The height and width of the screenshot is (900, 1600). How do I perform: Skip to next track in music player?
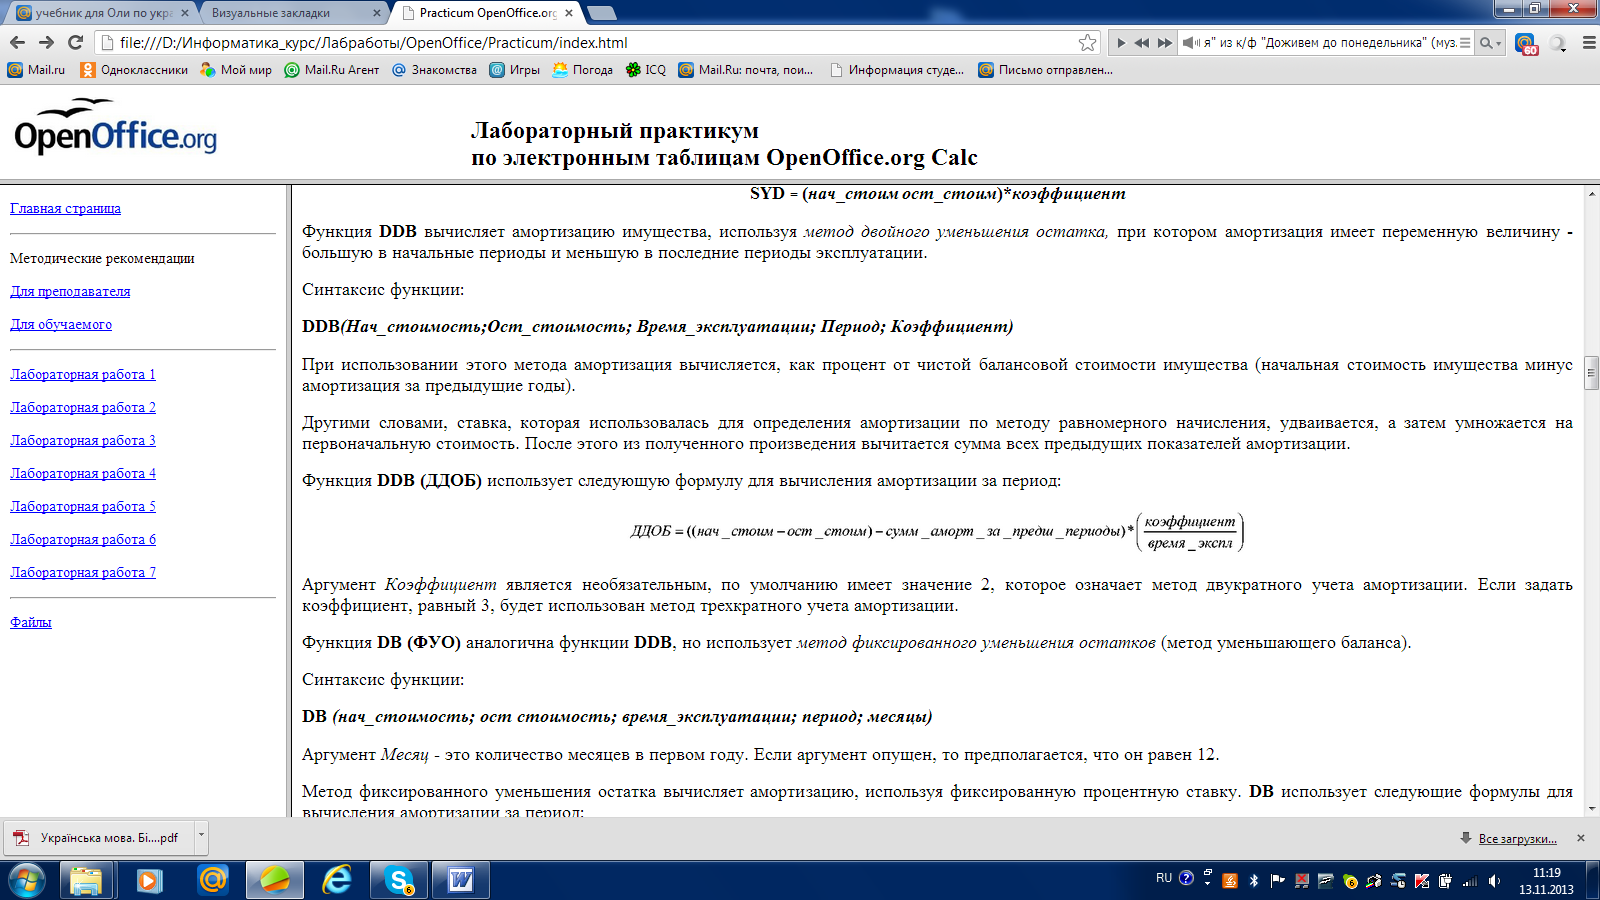(x=1164, y=43)
